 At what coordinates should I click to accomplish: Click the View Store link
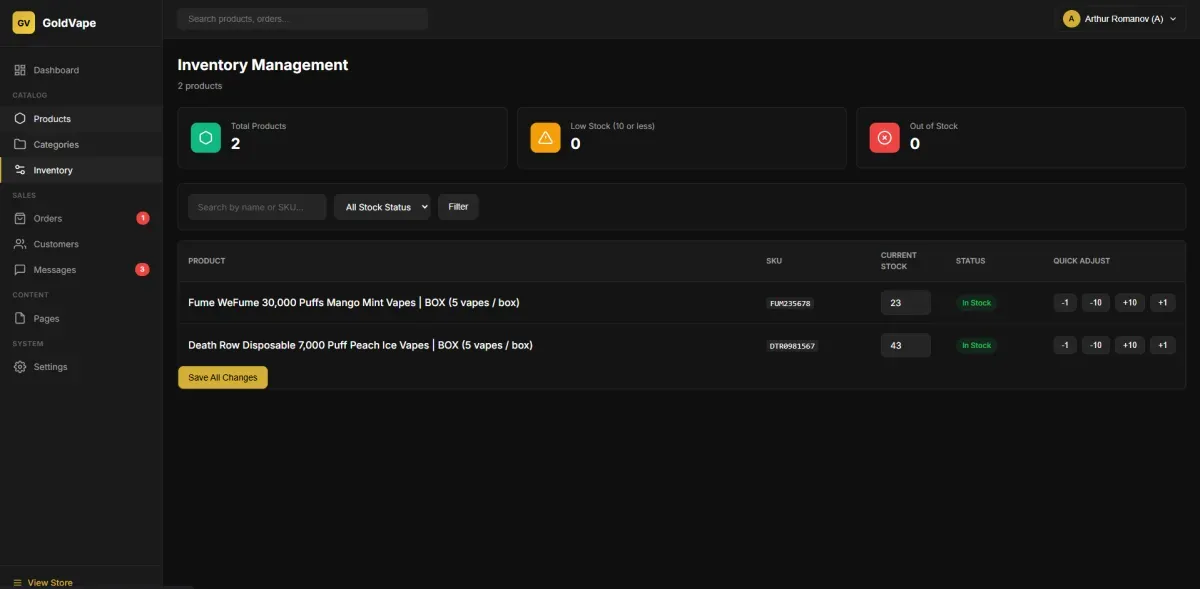point(49,582)
